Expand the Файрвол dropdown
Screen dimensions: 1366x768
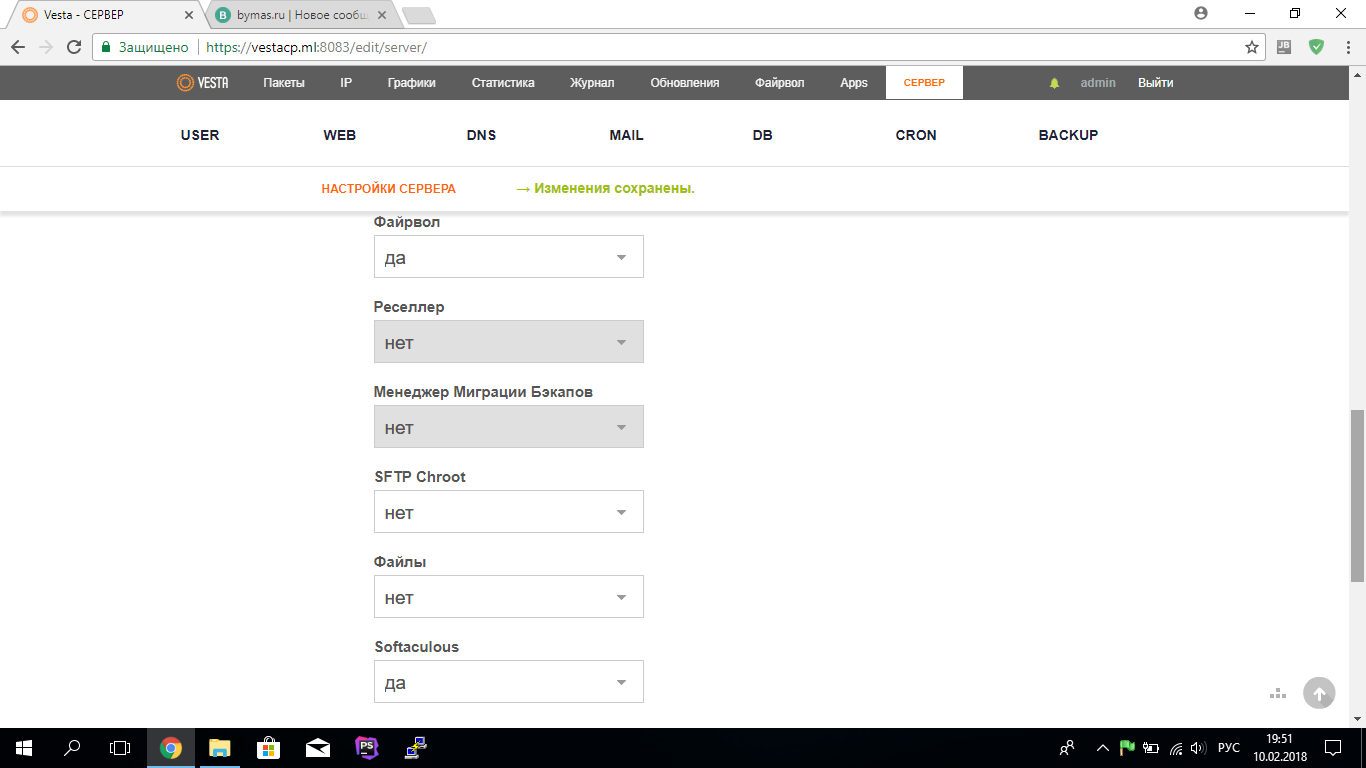(508, 257)
